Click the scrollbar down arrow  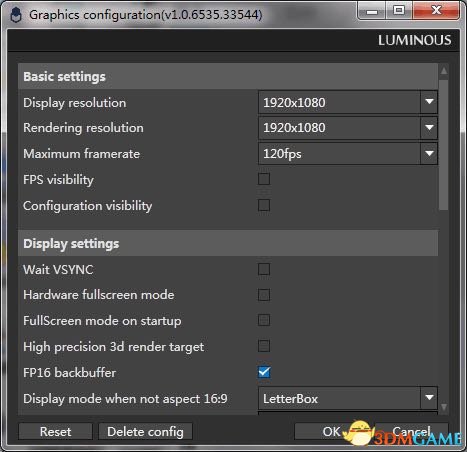click(444, 407)
